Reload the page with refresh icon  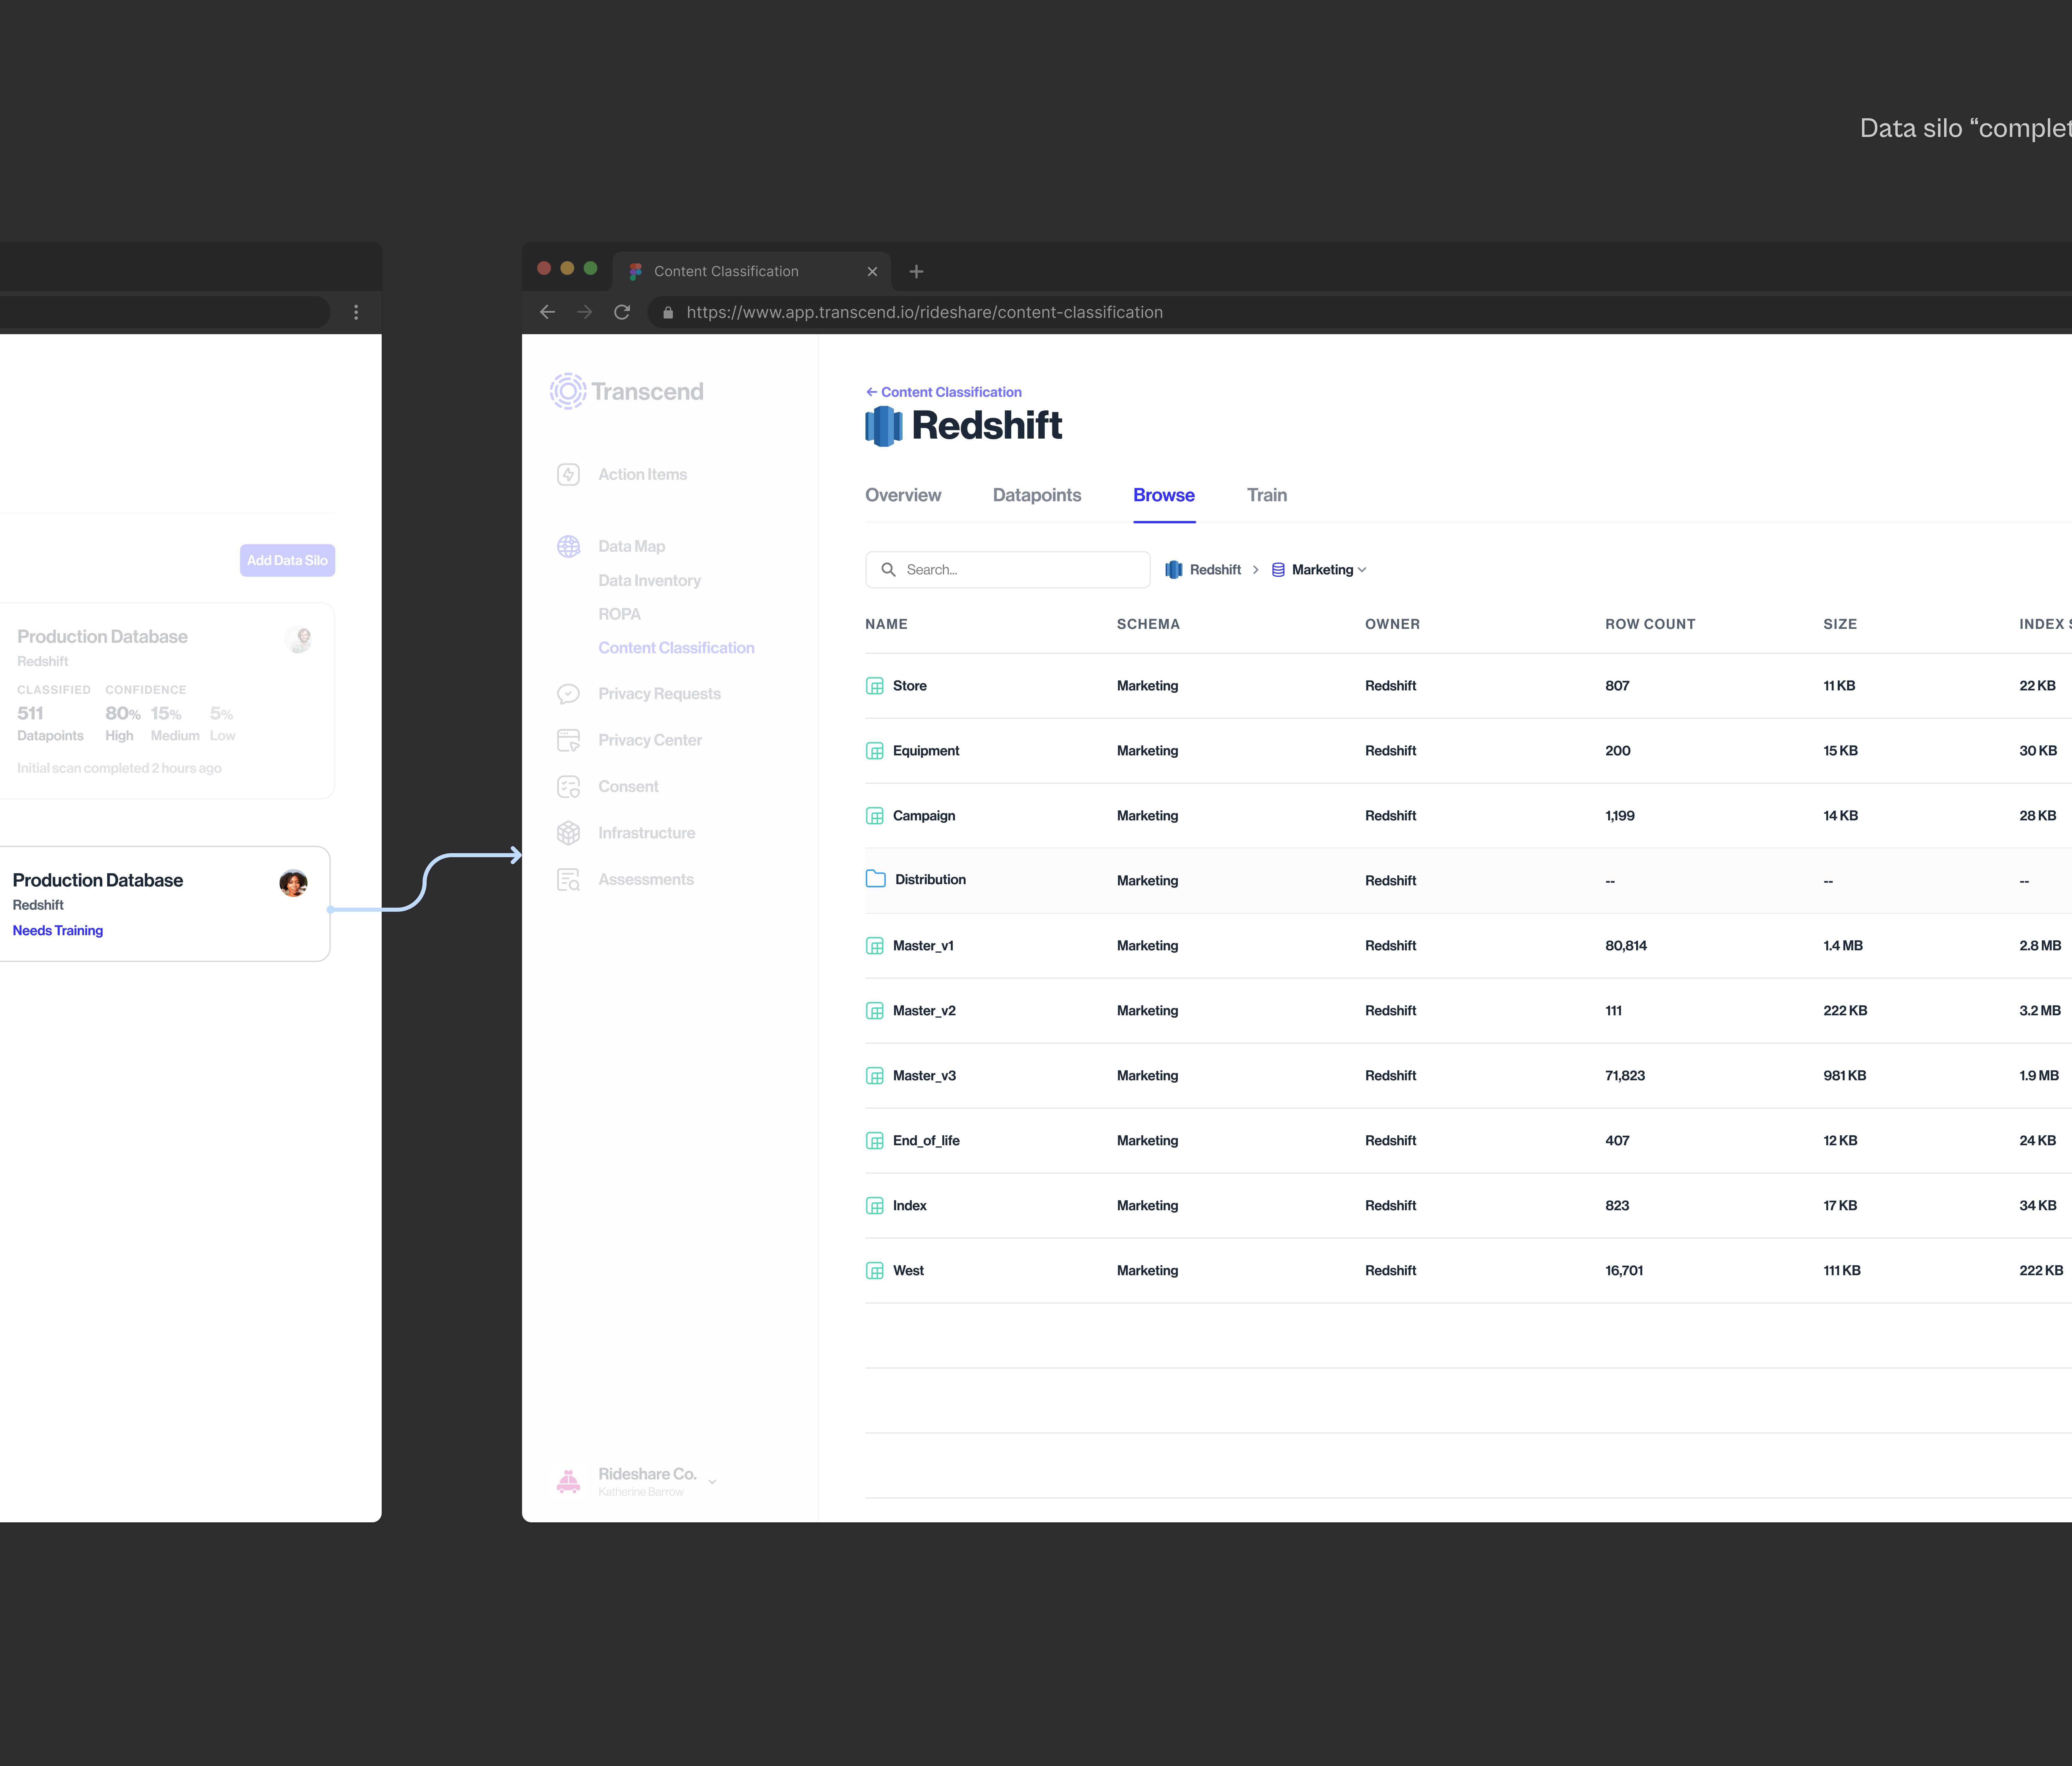(622, 312)
